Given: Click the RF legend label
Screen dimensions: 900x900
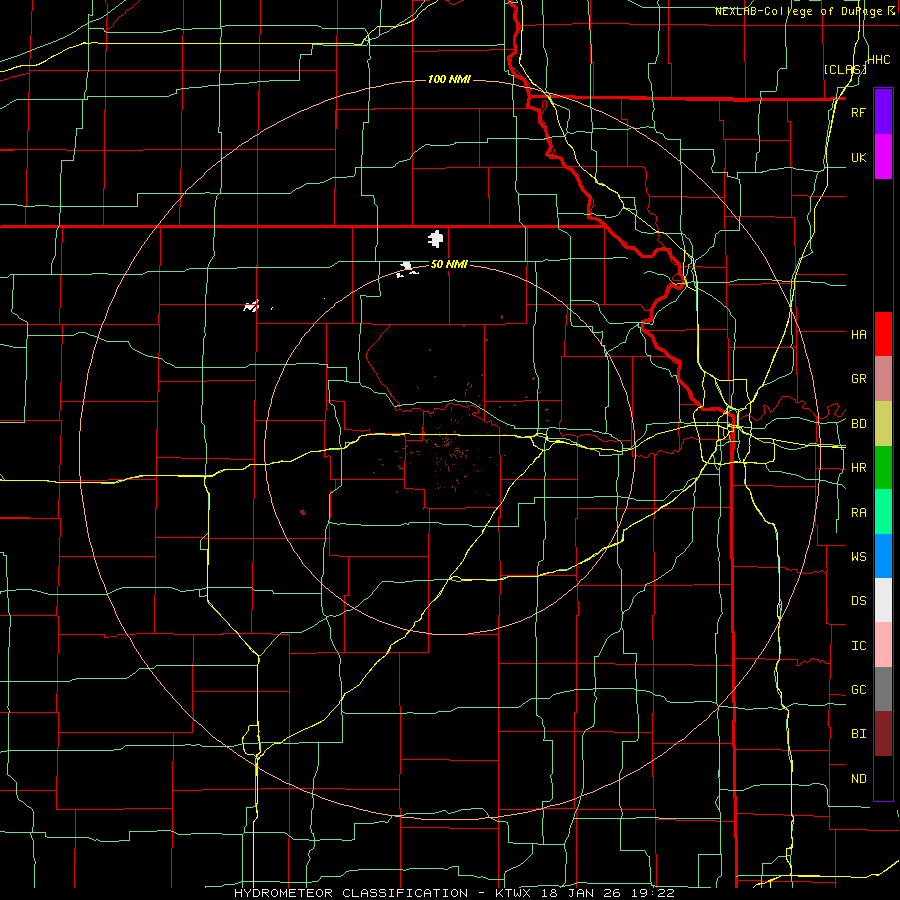Looking at the screenshot, I should (858, 112).
